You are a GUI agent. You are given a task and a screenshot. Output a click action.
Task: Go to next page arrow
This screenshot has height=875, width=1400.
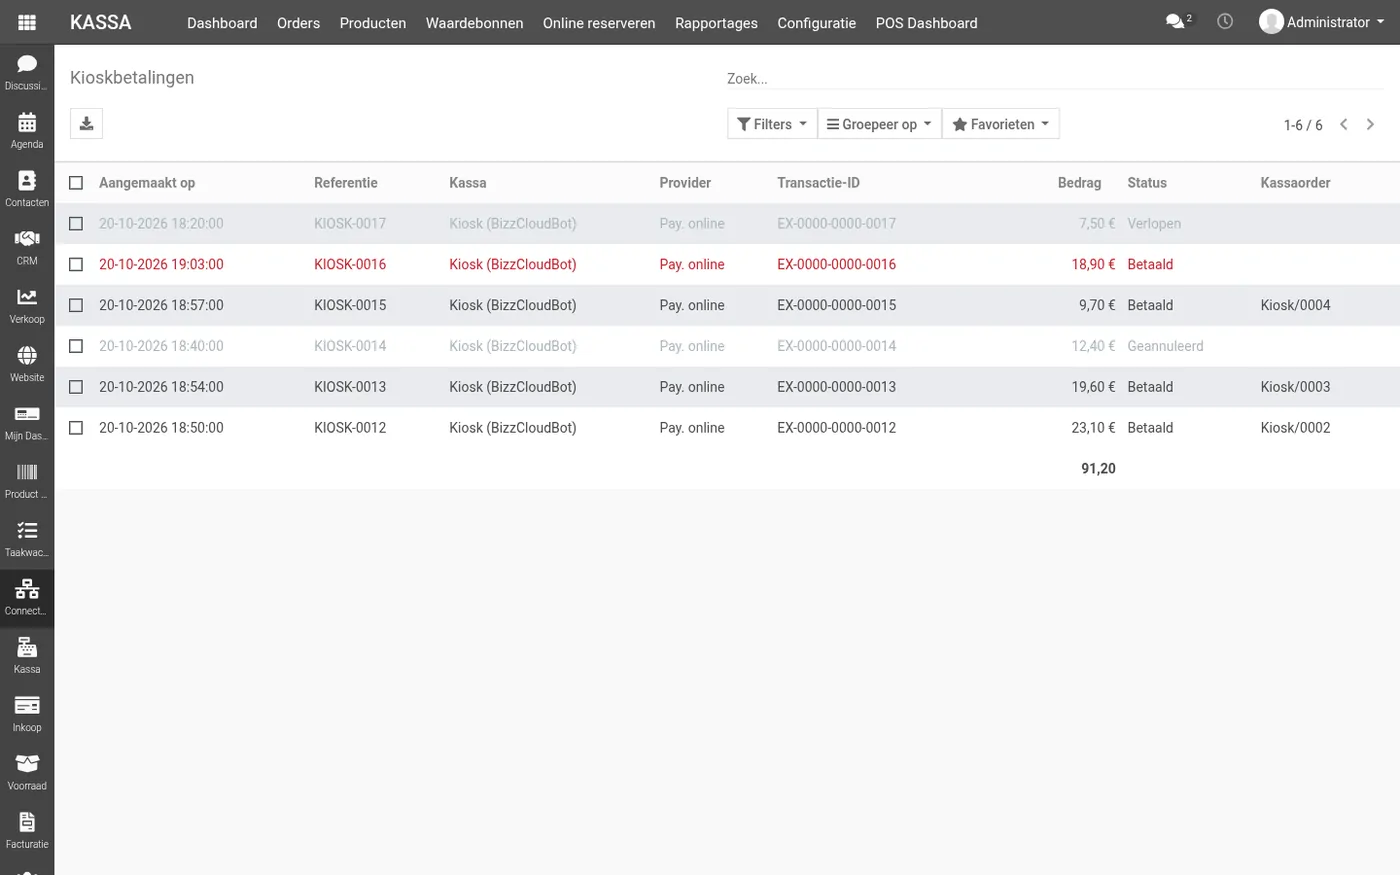point(1371,124)
